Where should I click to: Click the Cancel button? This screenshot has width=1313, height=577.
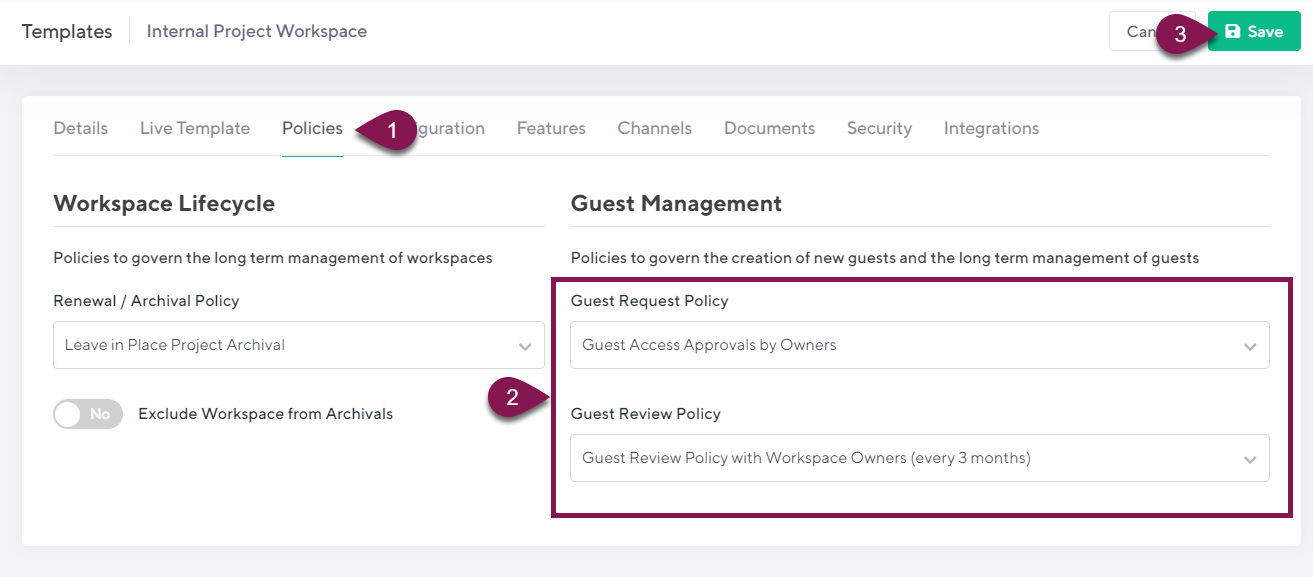(x=1136, y=32)
